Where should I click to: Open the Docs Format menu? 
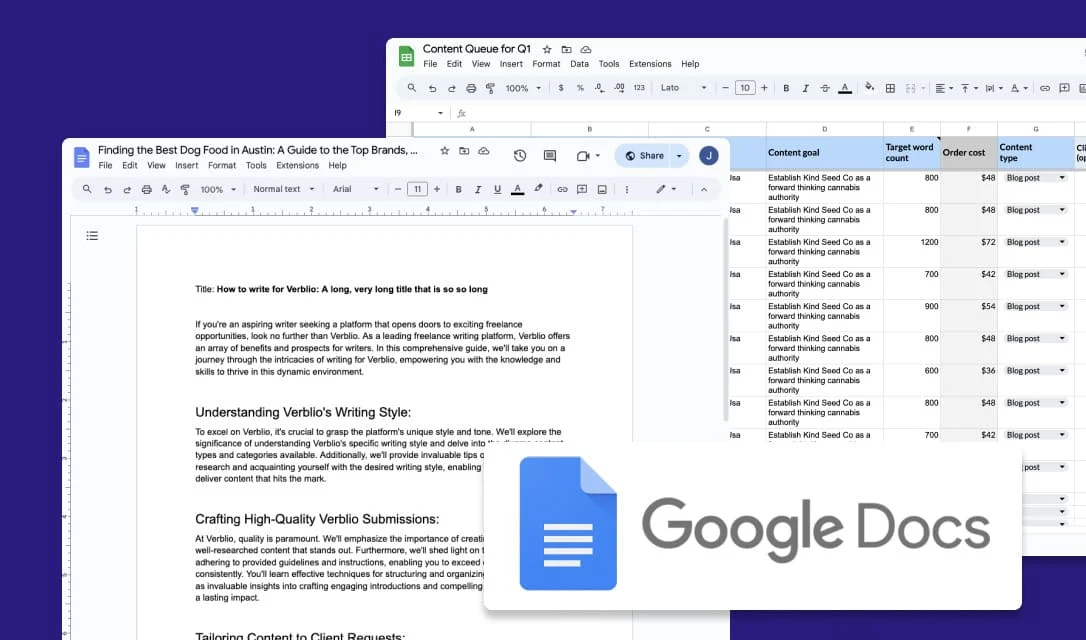(222, 166)
